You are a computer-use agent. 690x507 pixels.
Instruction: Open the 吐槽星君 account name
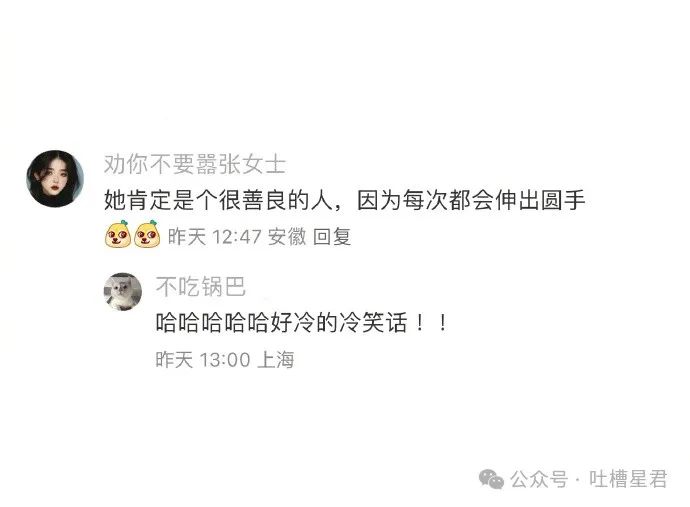(628, 479)
